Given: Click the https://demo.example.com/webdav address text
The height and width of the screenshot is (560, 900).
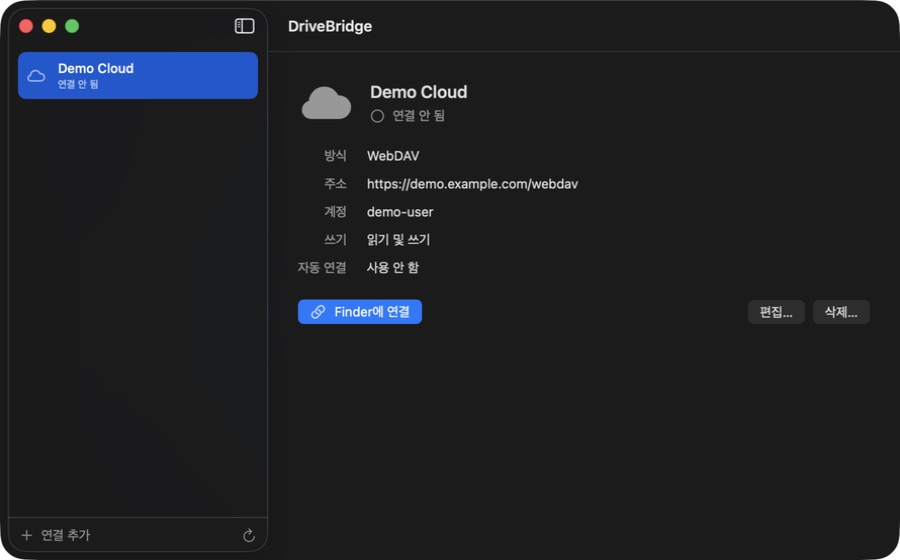Looking at the screenshot, I should pos(472,184).
